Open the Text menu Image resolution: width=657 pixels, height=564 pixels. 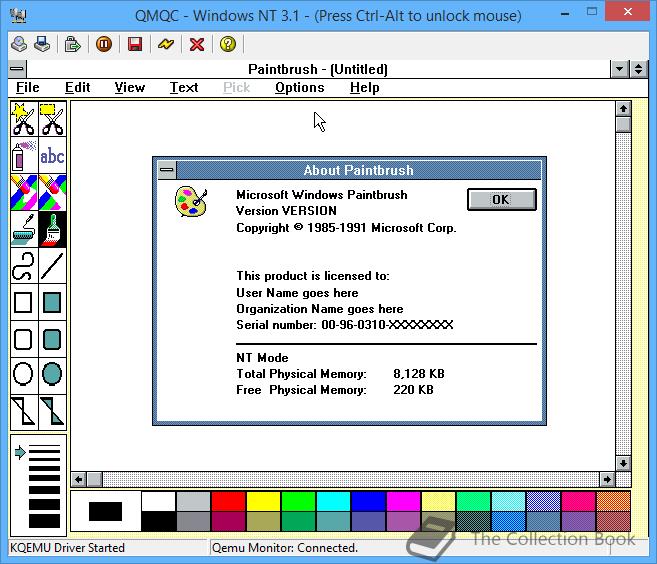184,88
